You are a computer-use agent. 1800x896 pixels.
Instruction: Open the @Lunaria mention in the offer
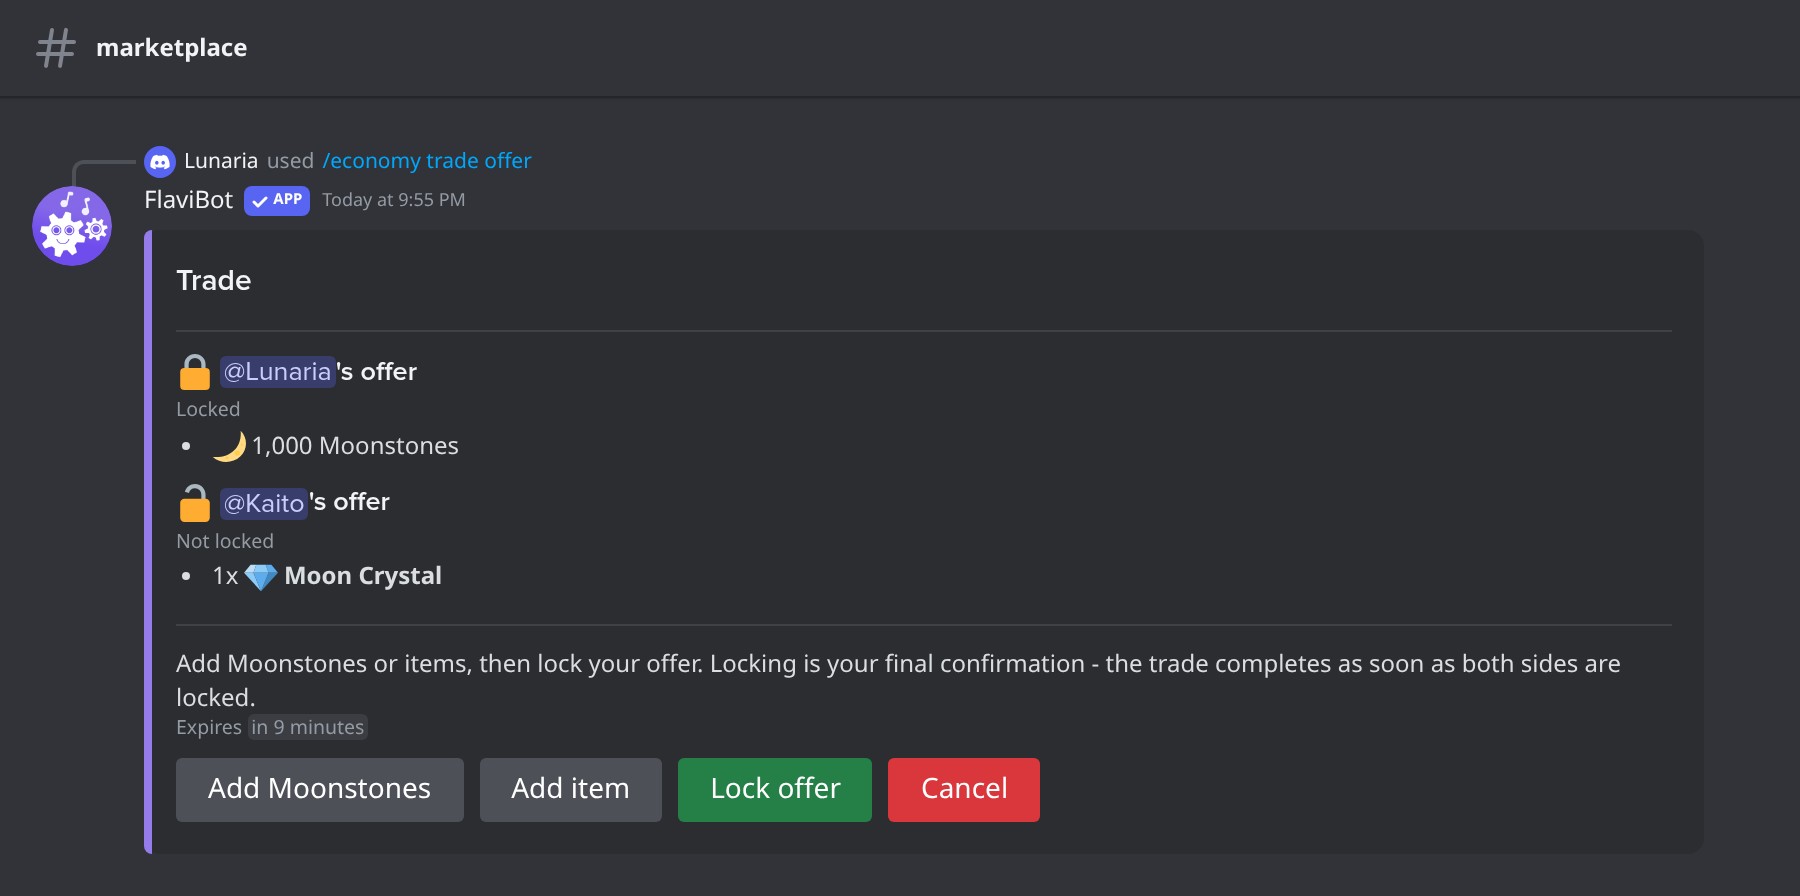(278, 372)
